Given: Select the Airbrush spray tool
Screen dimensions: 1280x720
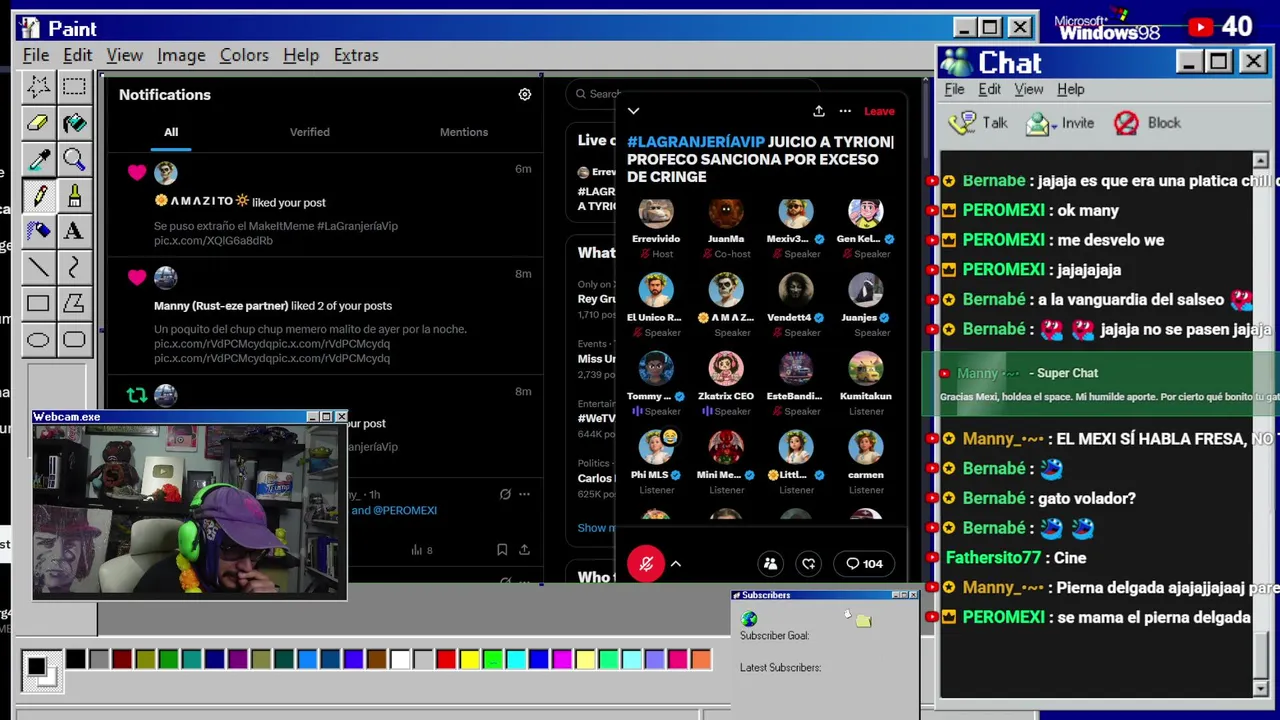Looking at the screenshot, I should click(38, 231).
